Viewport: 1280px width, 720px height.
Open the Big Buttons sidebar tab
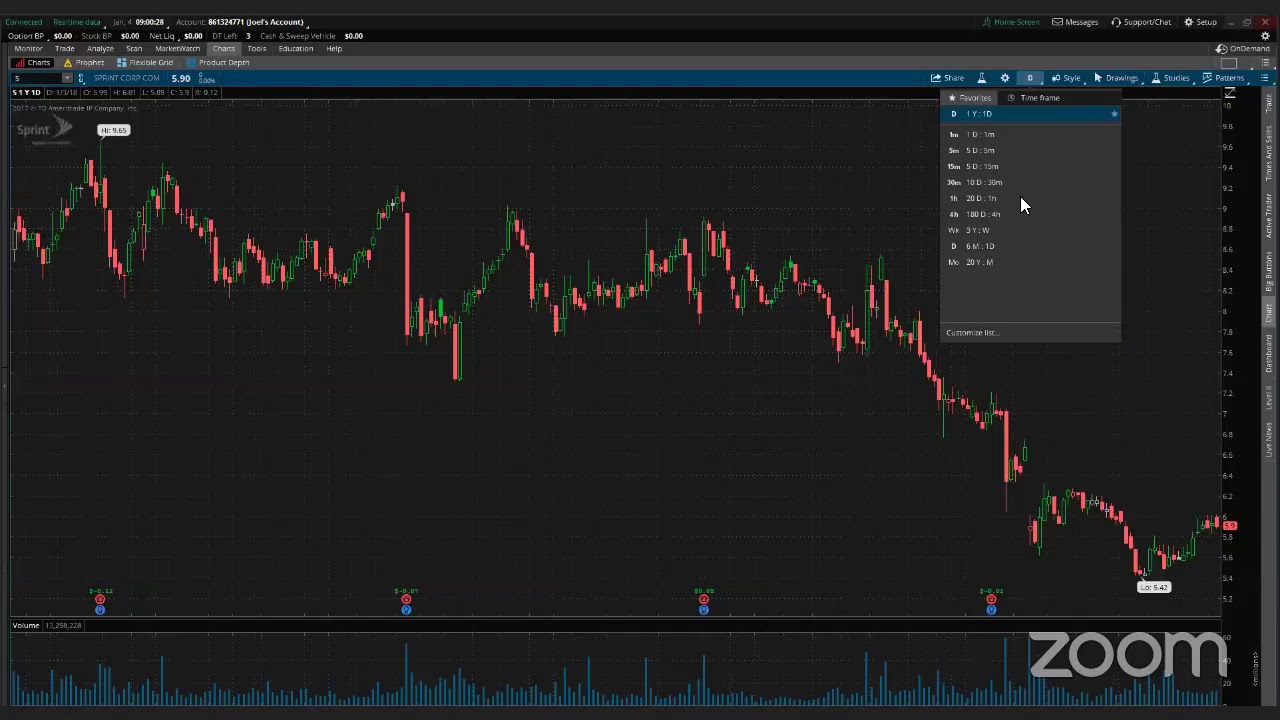(x=1269, y=270)
